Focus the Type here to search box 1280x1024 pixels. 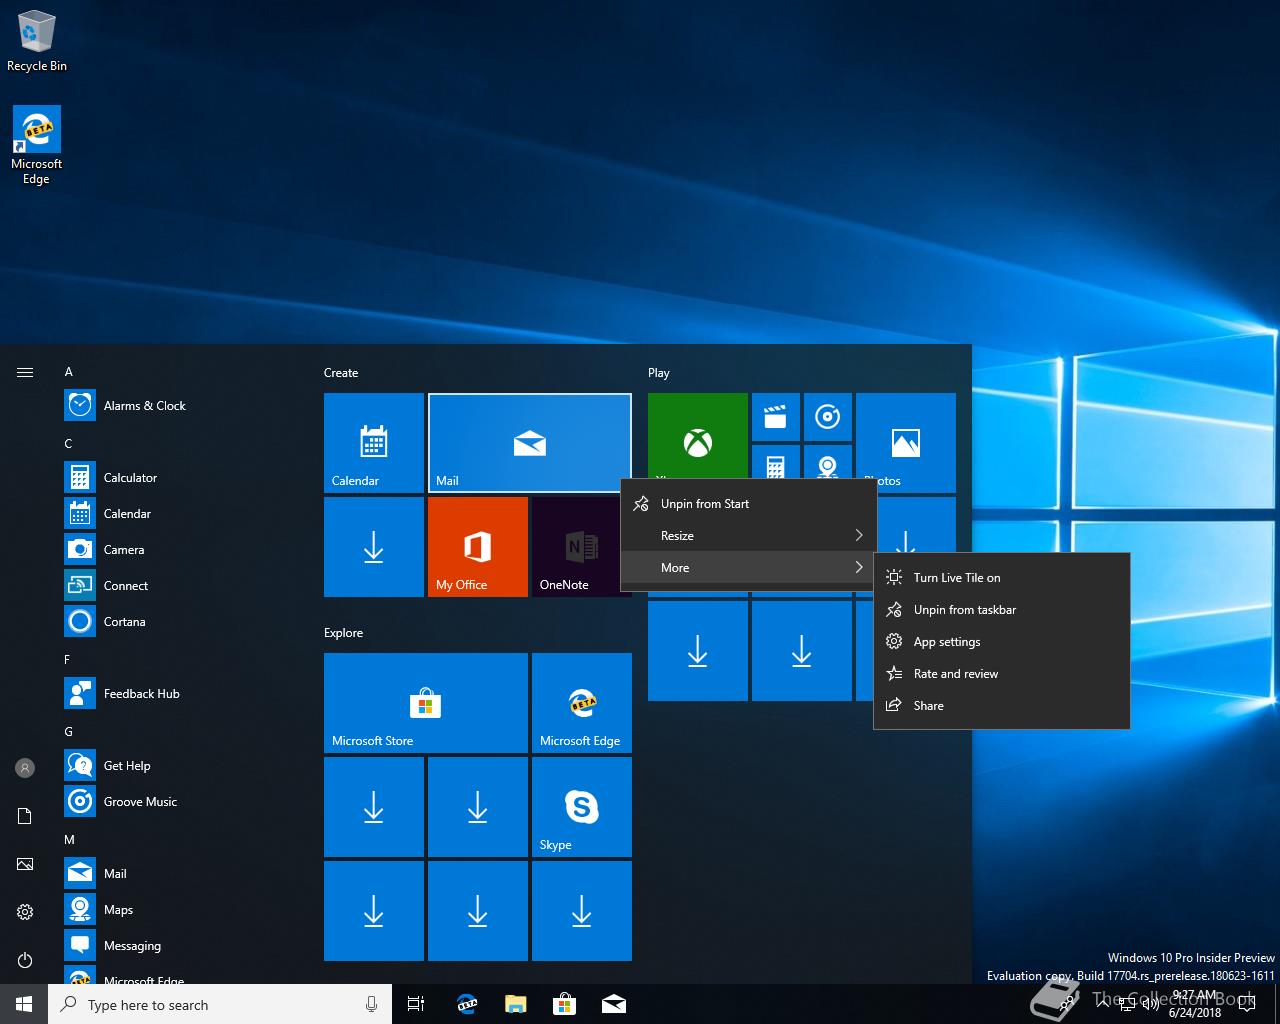pyautogui.click(x=220, y=1005)
